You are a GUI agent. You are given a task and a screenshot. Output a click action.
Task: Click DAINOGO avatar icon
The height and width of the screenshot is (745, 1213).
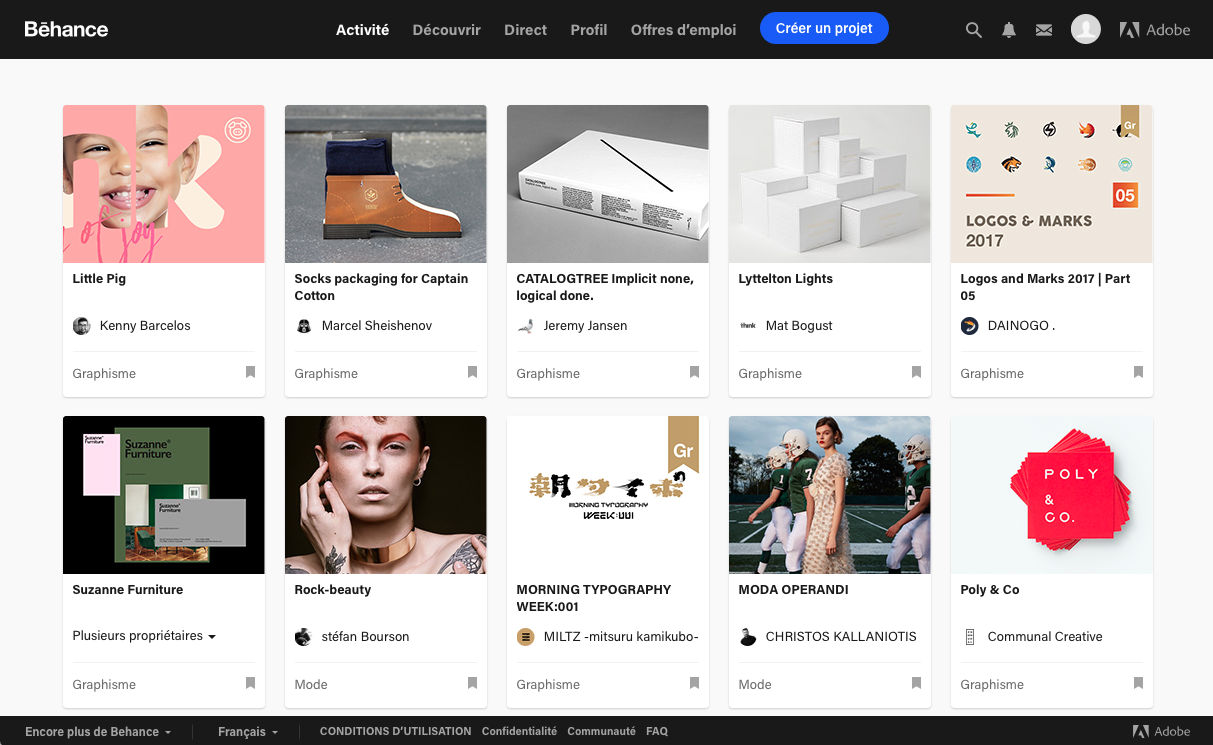969,326
